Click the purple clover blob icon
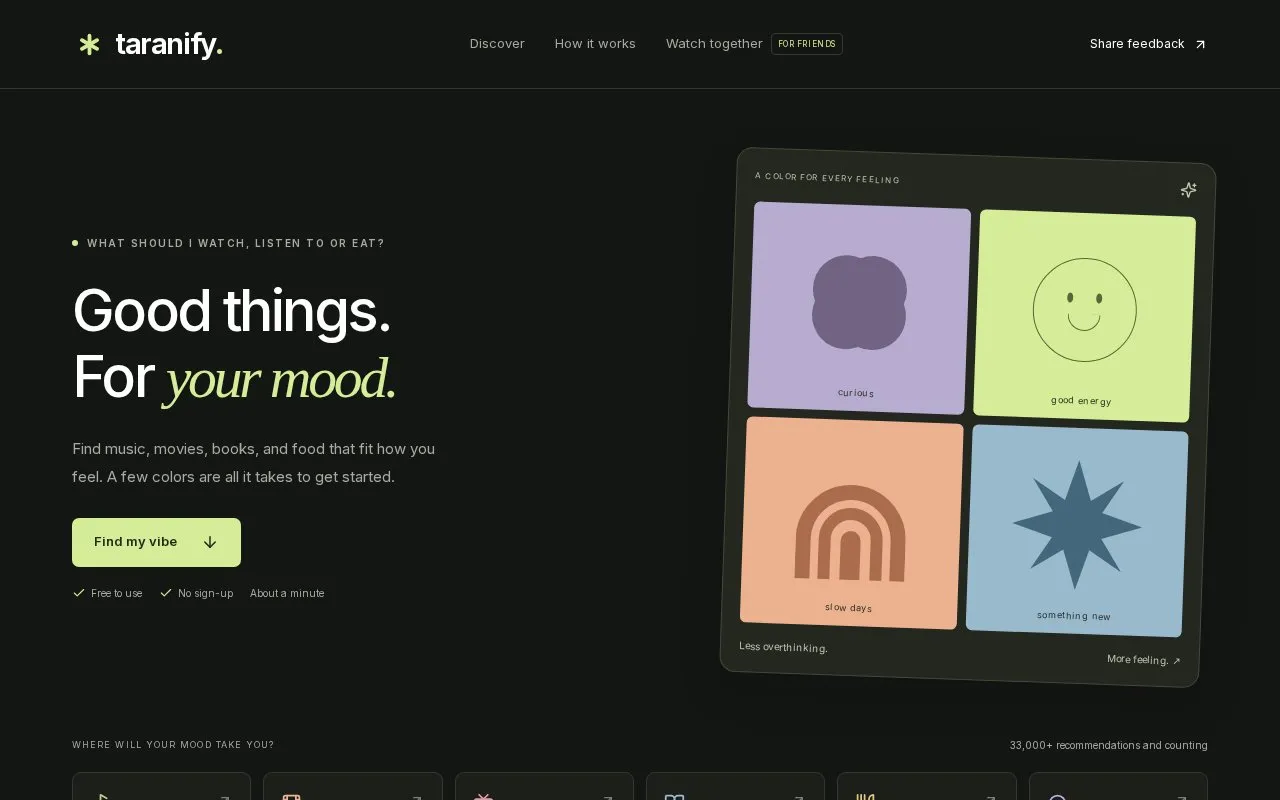The width and height of the screenshot is (1280, 800). [x=859, y=302]
